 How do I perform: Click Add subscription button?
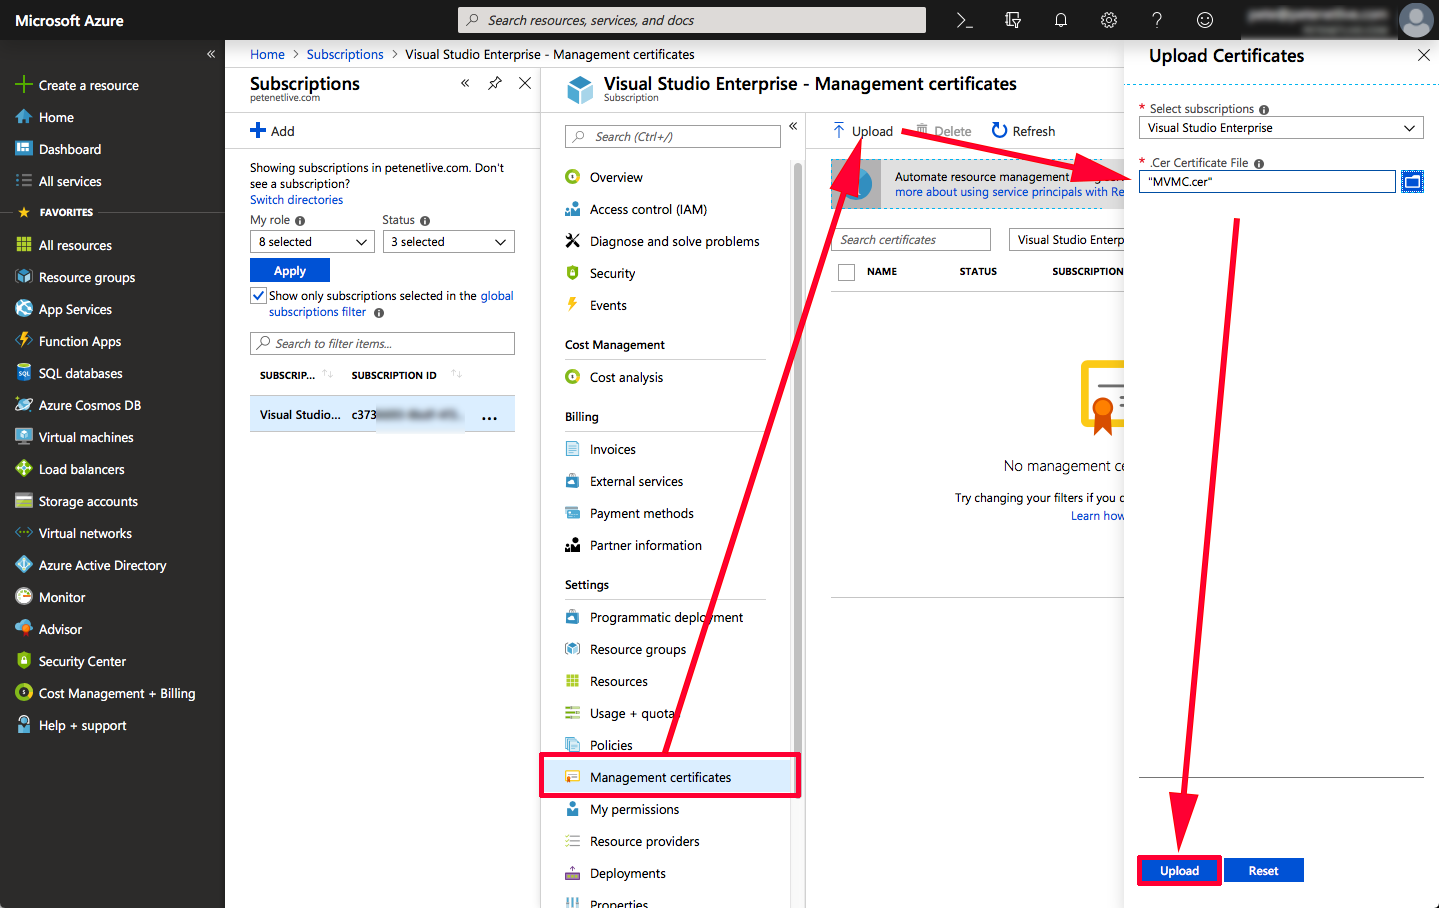coord(272,131)
